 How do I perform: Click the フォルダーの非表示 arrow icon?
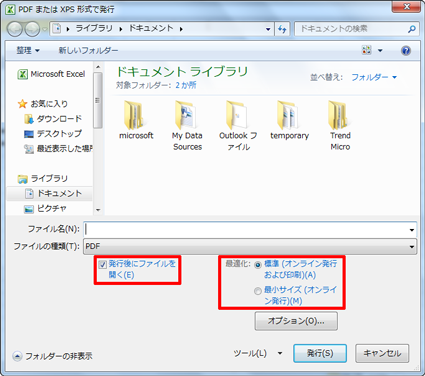17,356
